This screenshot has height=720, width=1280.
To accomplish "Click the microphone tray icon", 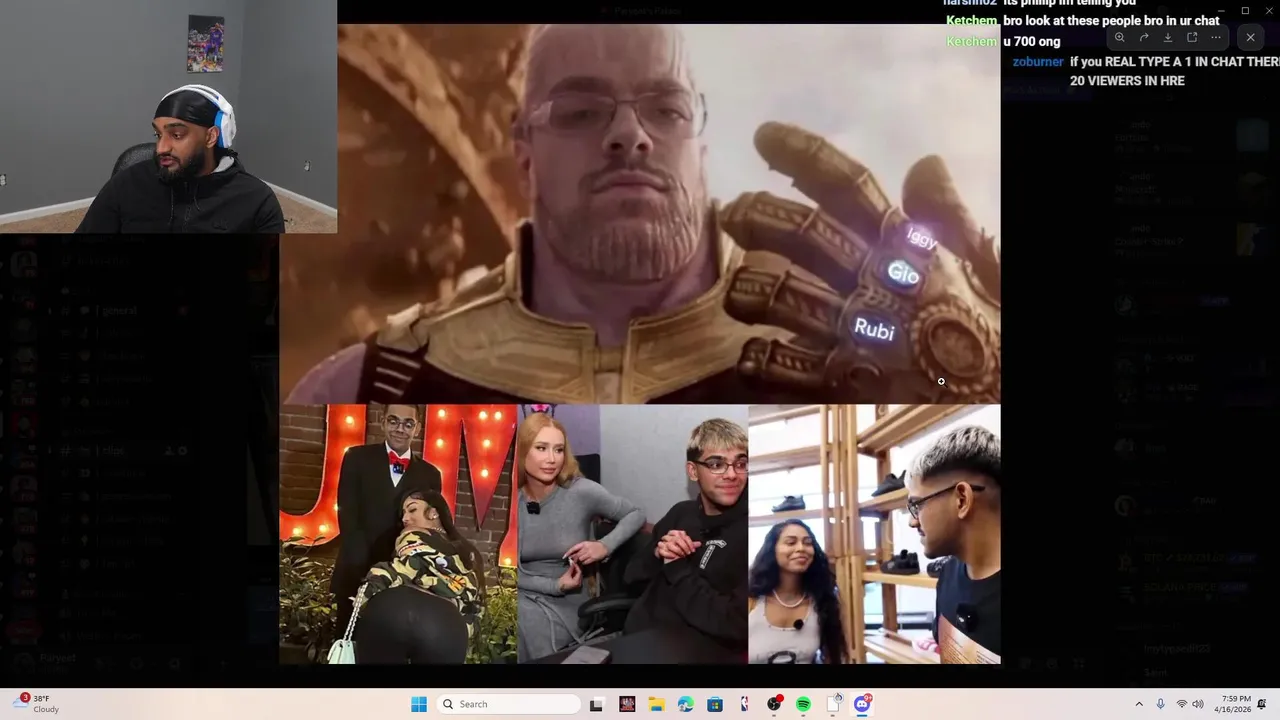I will tap(1160, 704).
